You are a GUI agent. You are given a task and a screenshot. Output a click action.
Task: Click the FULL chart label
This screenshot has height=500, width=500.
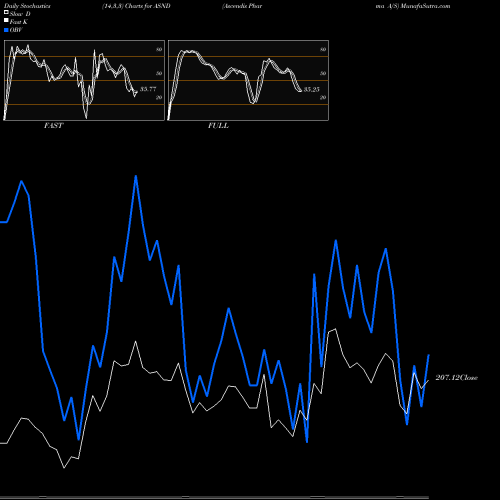(218, 126)
